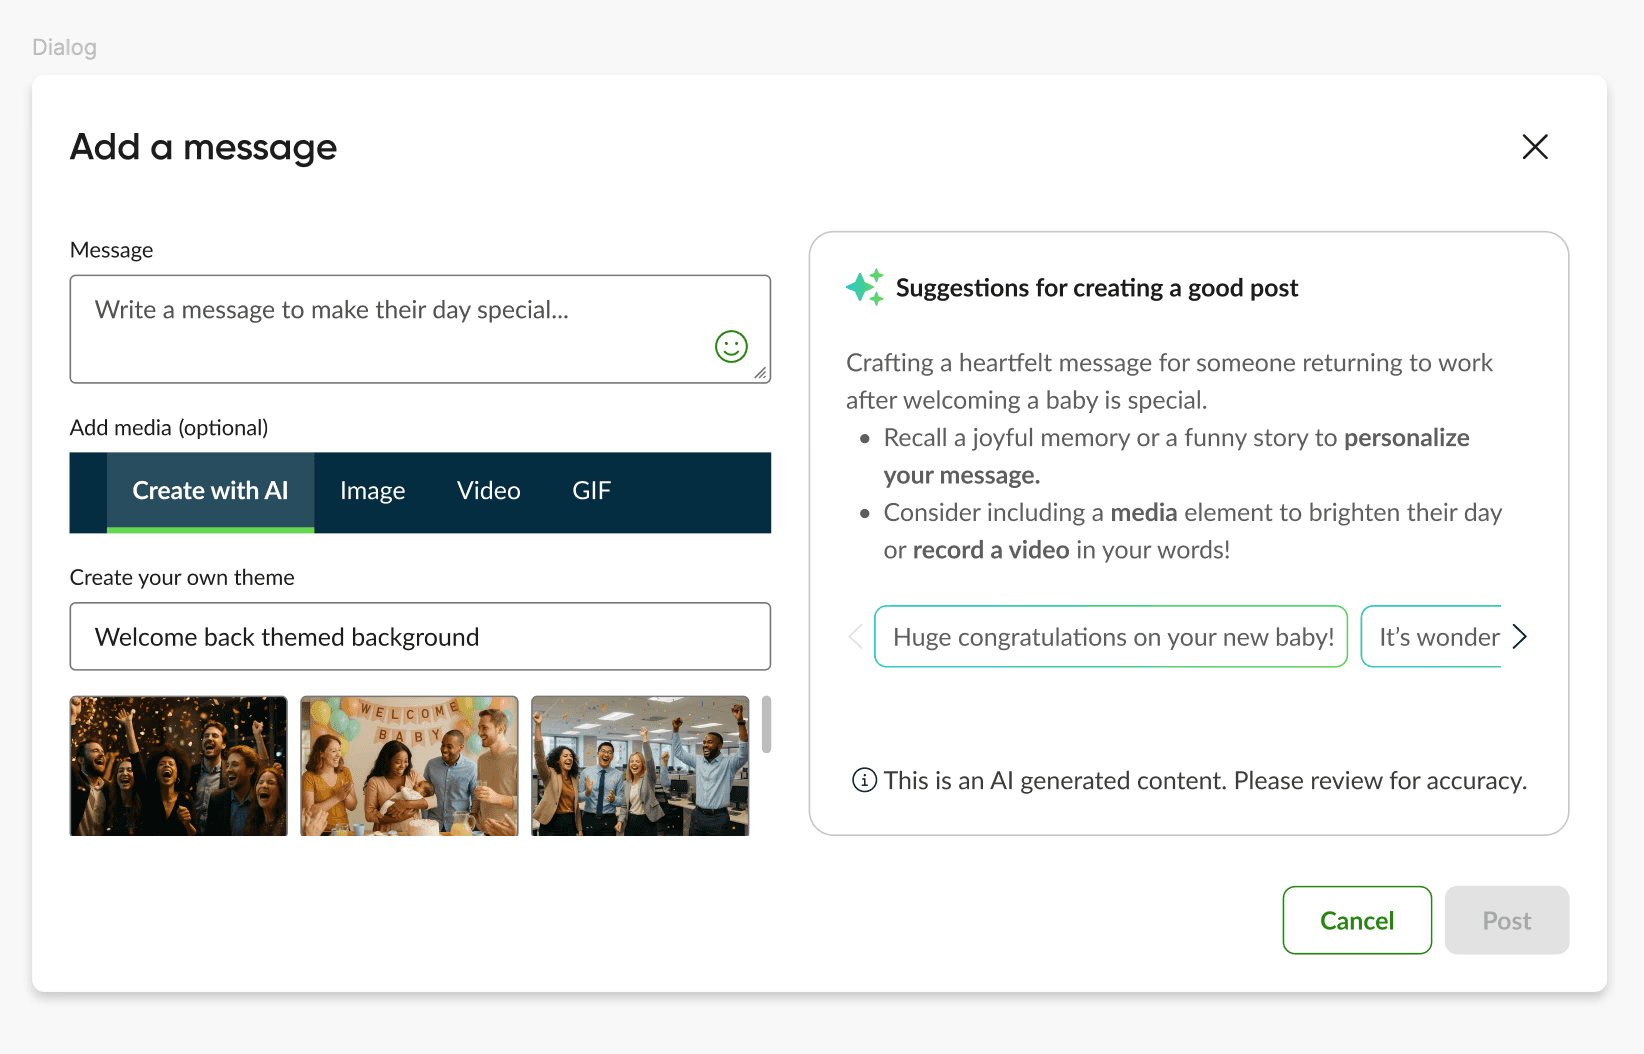Open the Video media tab
Viewport: 1644px width, 1054px height.
489,492
